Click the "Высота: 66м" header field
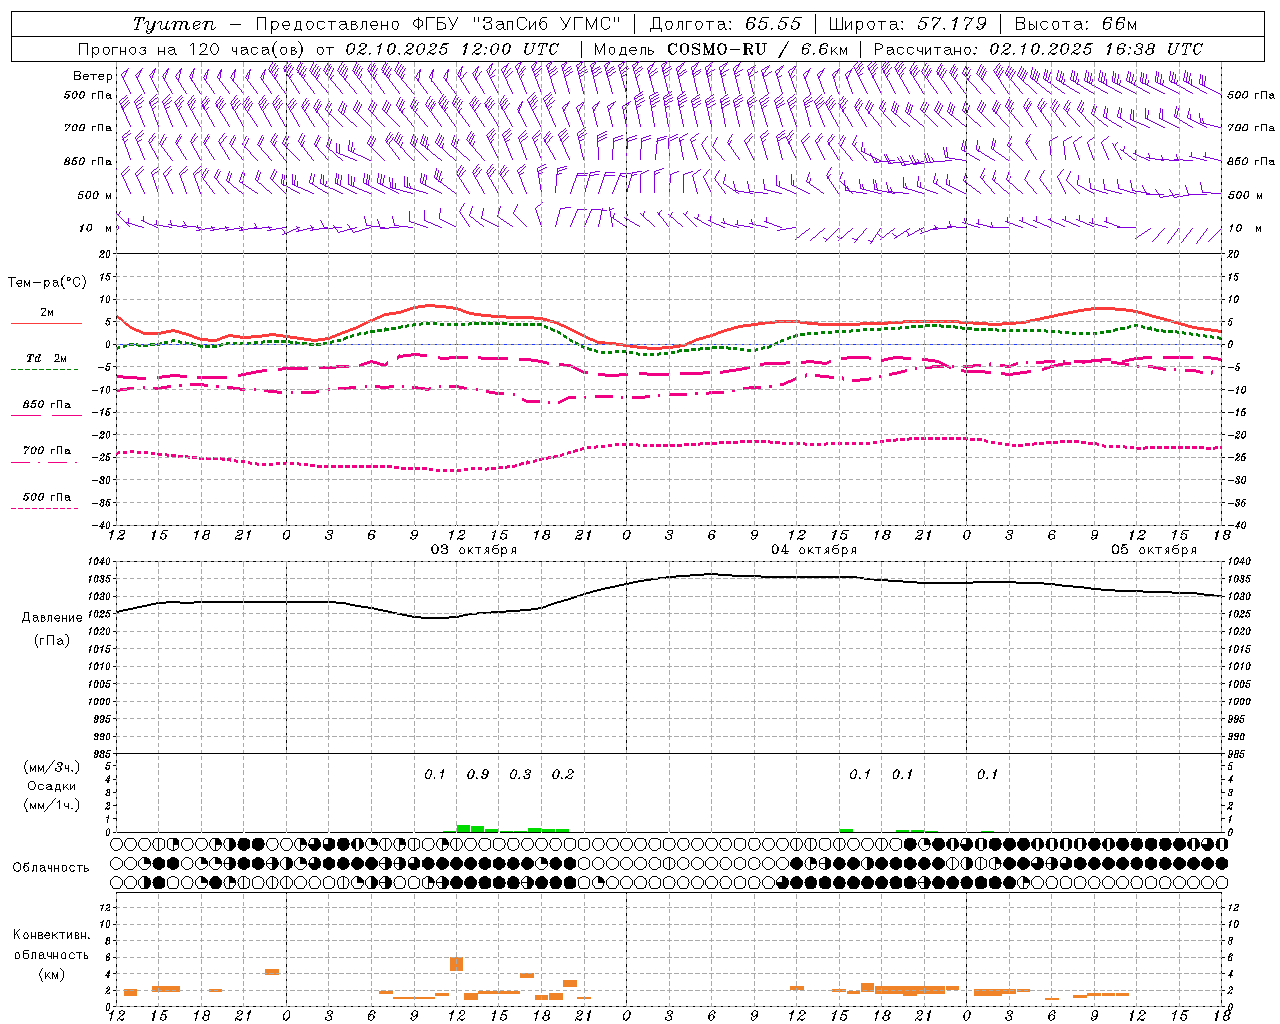The width and height of the screenshot is (1280, 1024). point(1076,24)
